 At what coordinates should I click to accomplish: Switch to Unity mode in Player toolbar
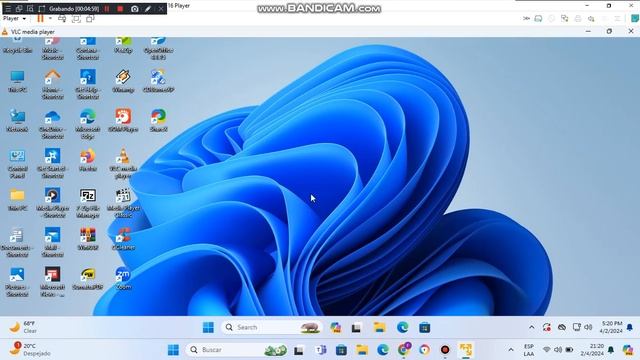point(90,19)
